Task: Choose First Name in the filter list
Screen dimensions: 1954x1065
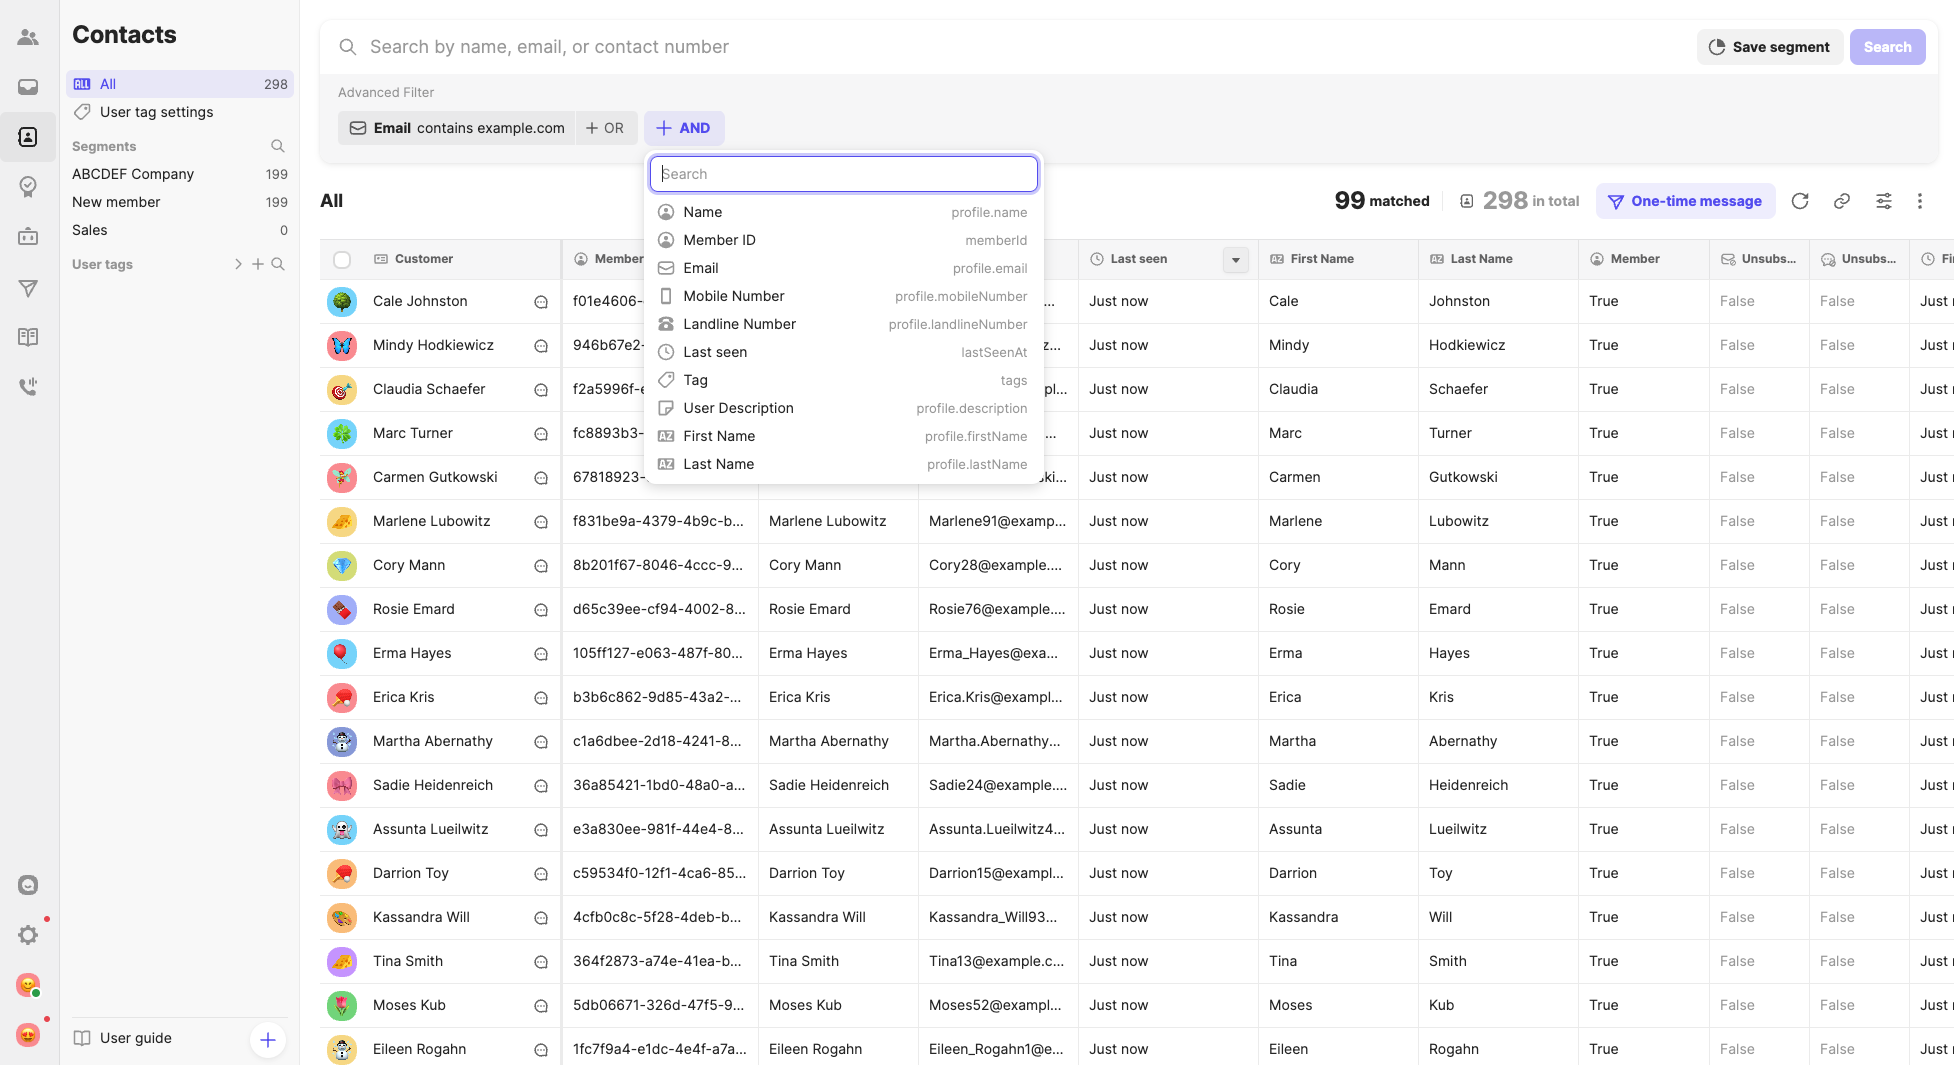Action: click(x=843, y=436)
